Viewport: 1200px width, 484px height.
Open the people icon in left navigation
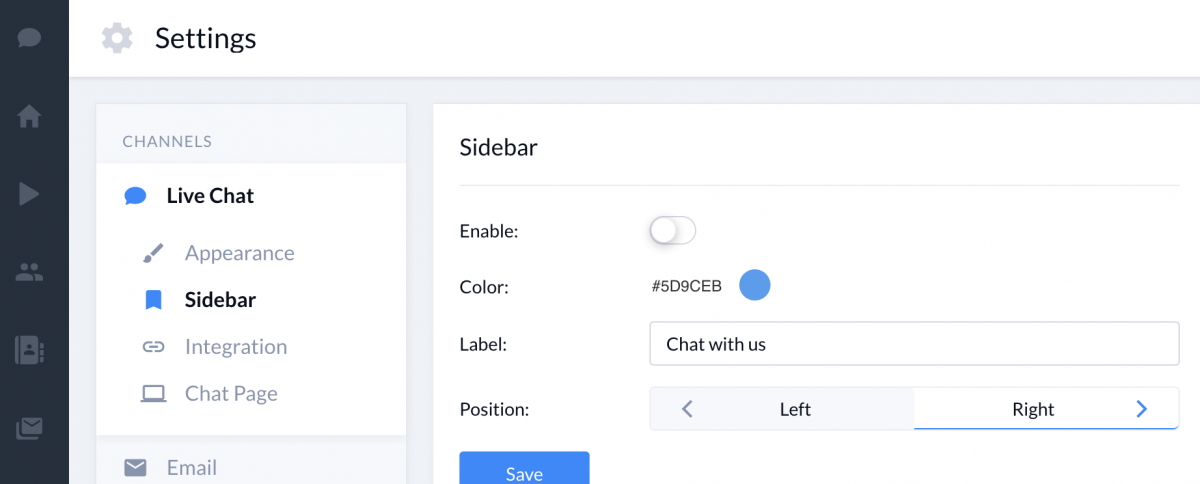(x=29, y=272)
